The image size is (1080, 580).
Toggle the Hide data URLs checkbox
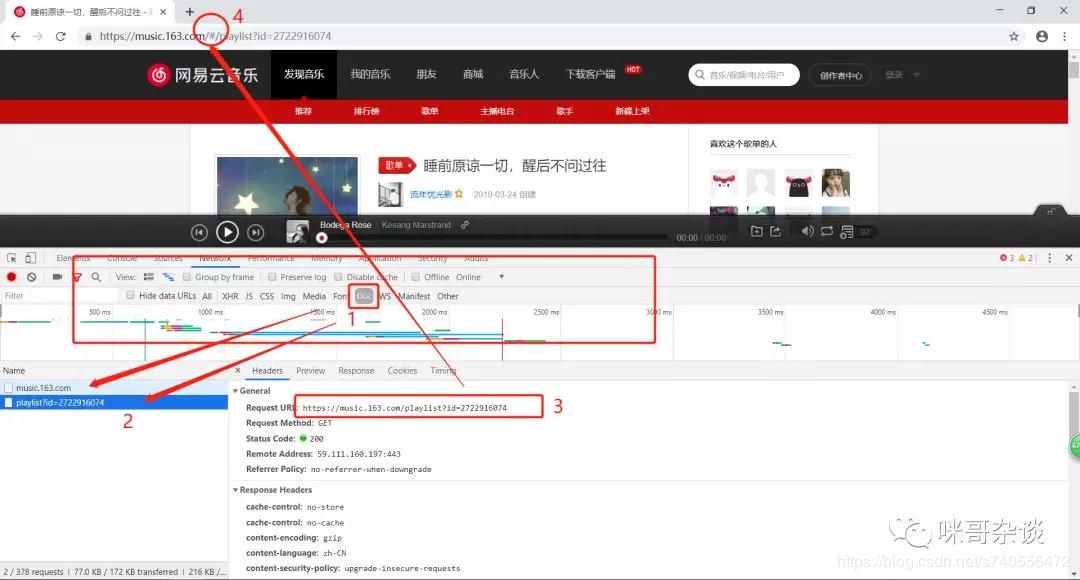point(130,295)
